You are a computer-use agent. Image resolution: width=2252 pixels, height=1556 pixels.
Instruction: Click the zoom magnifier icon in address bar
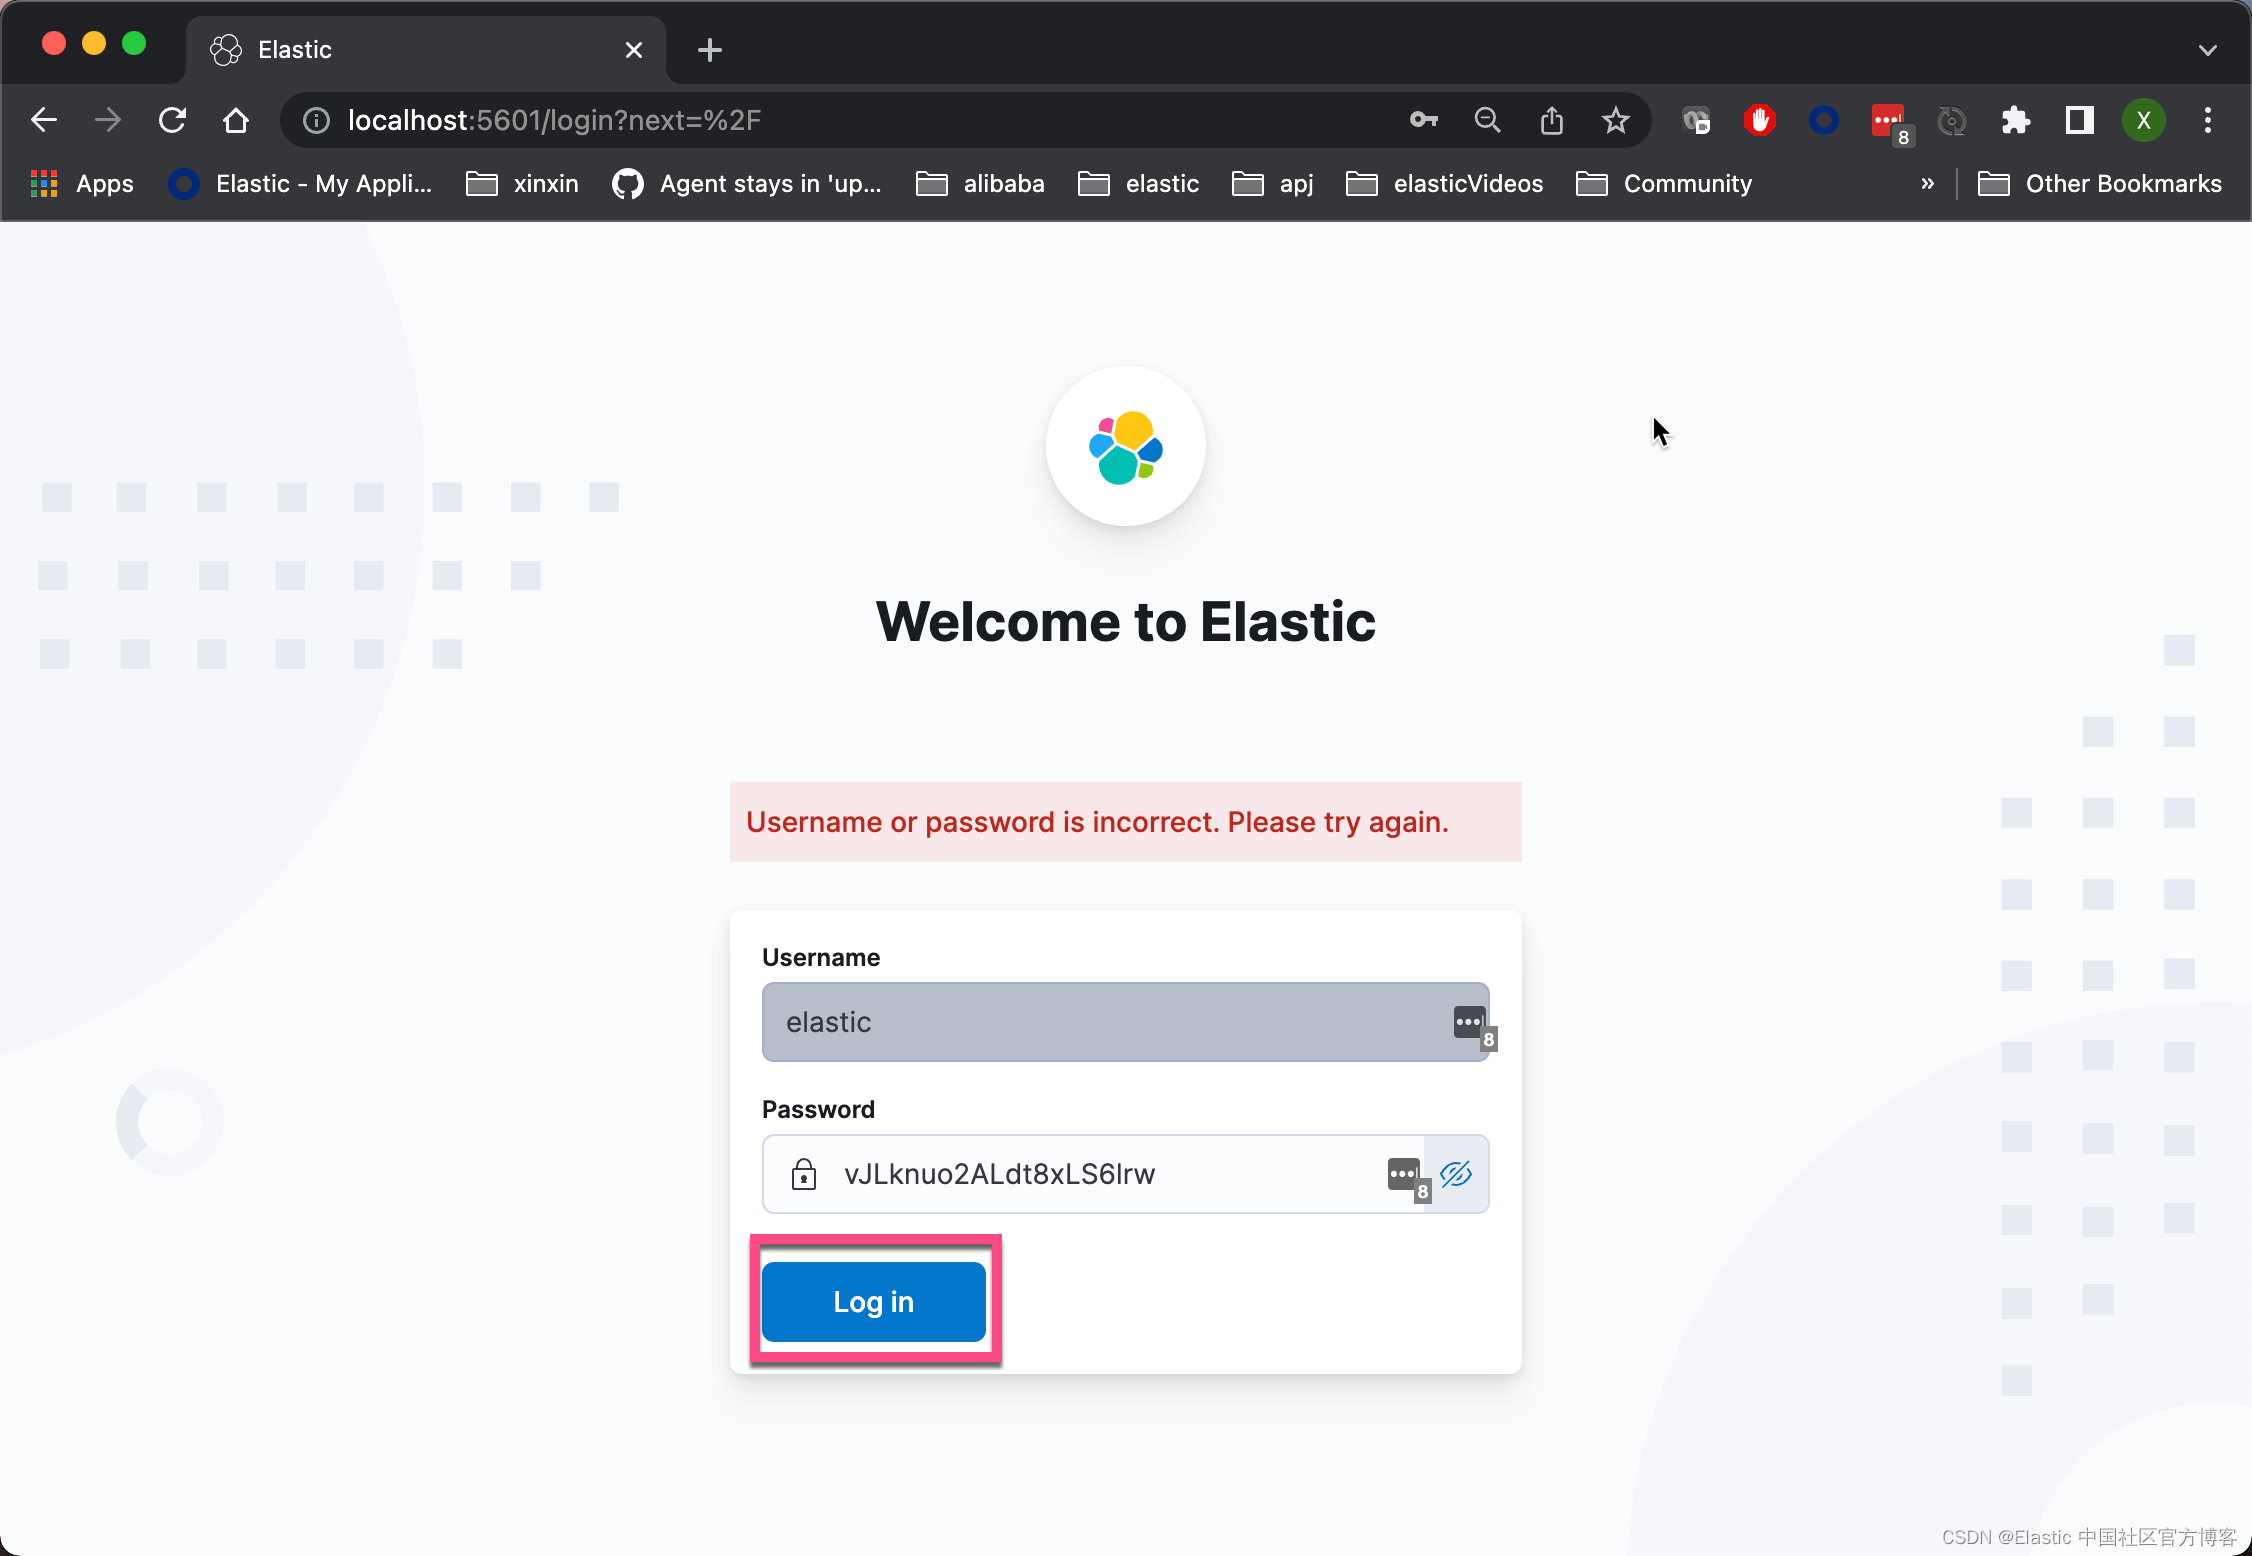[x=1487, y=121]
